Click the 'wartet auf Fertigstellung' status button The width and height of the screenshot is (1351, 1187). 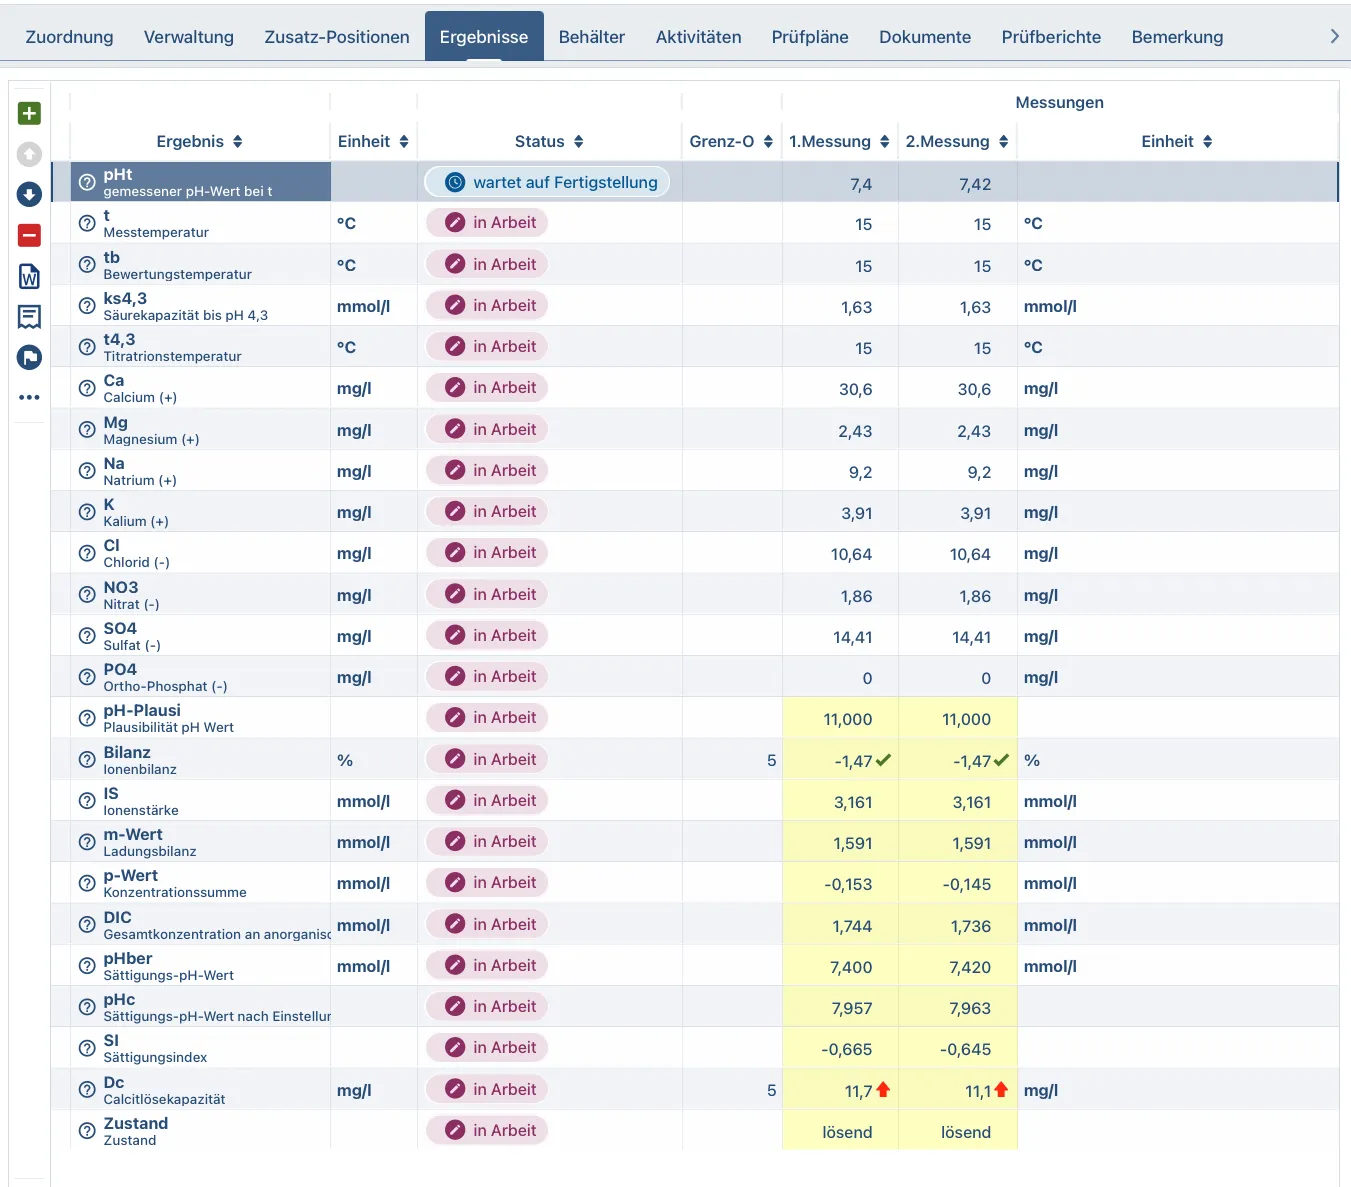547,182
